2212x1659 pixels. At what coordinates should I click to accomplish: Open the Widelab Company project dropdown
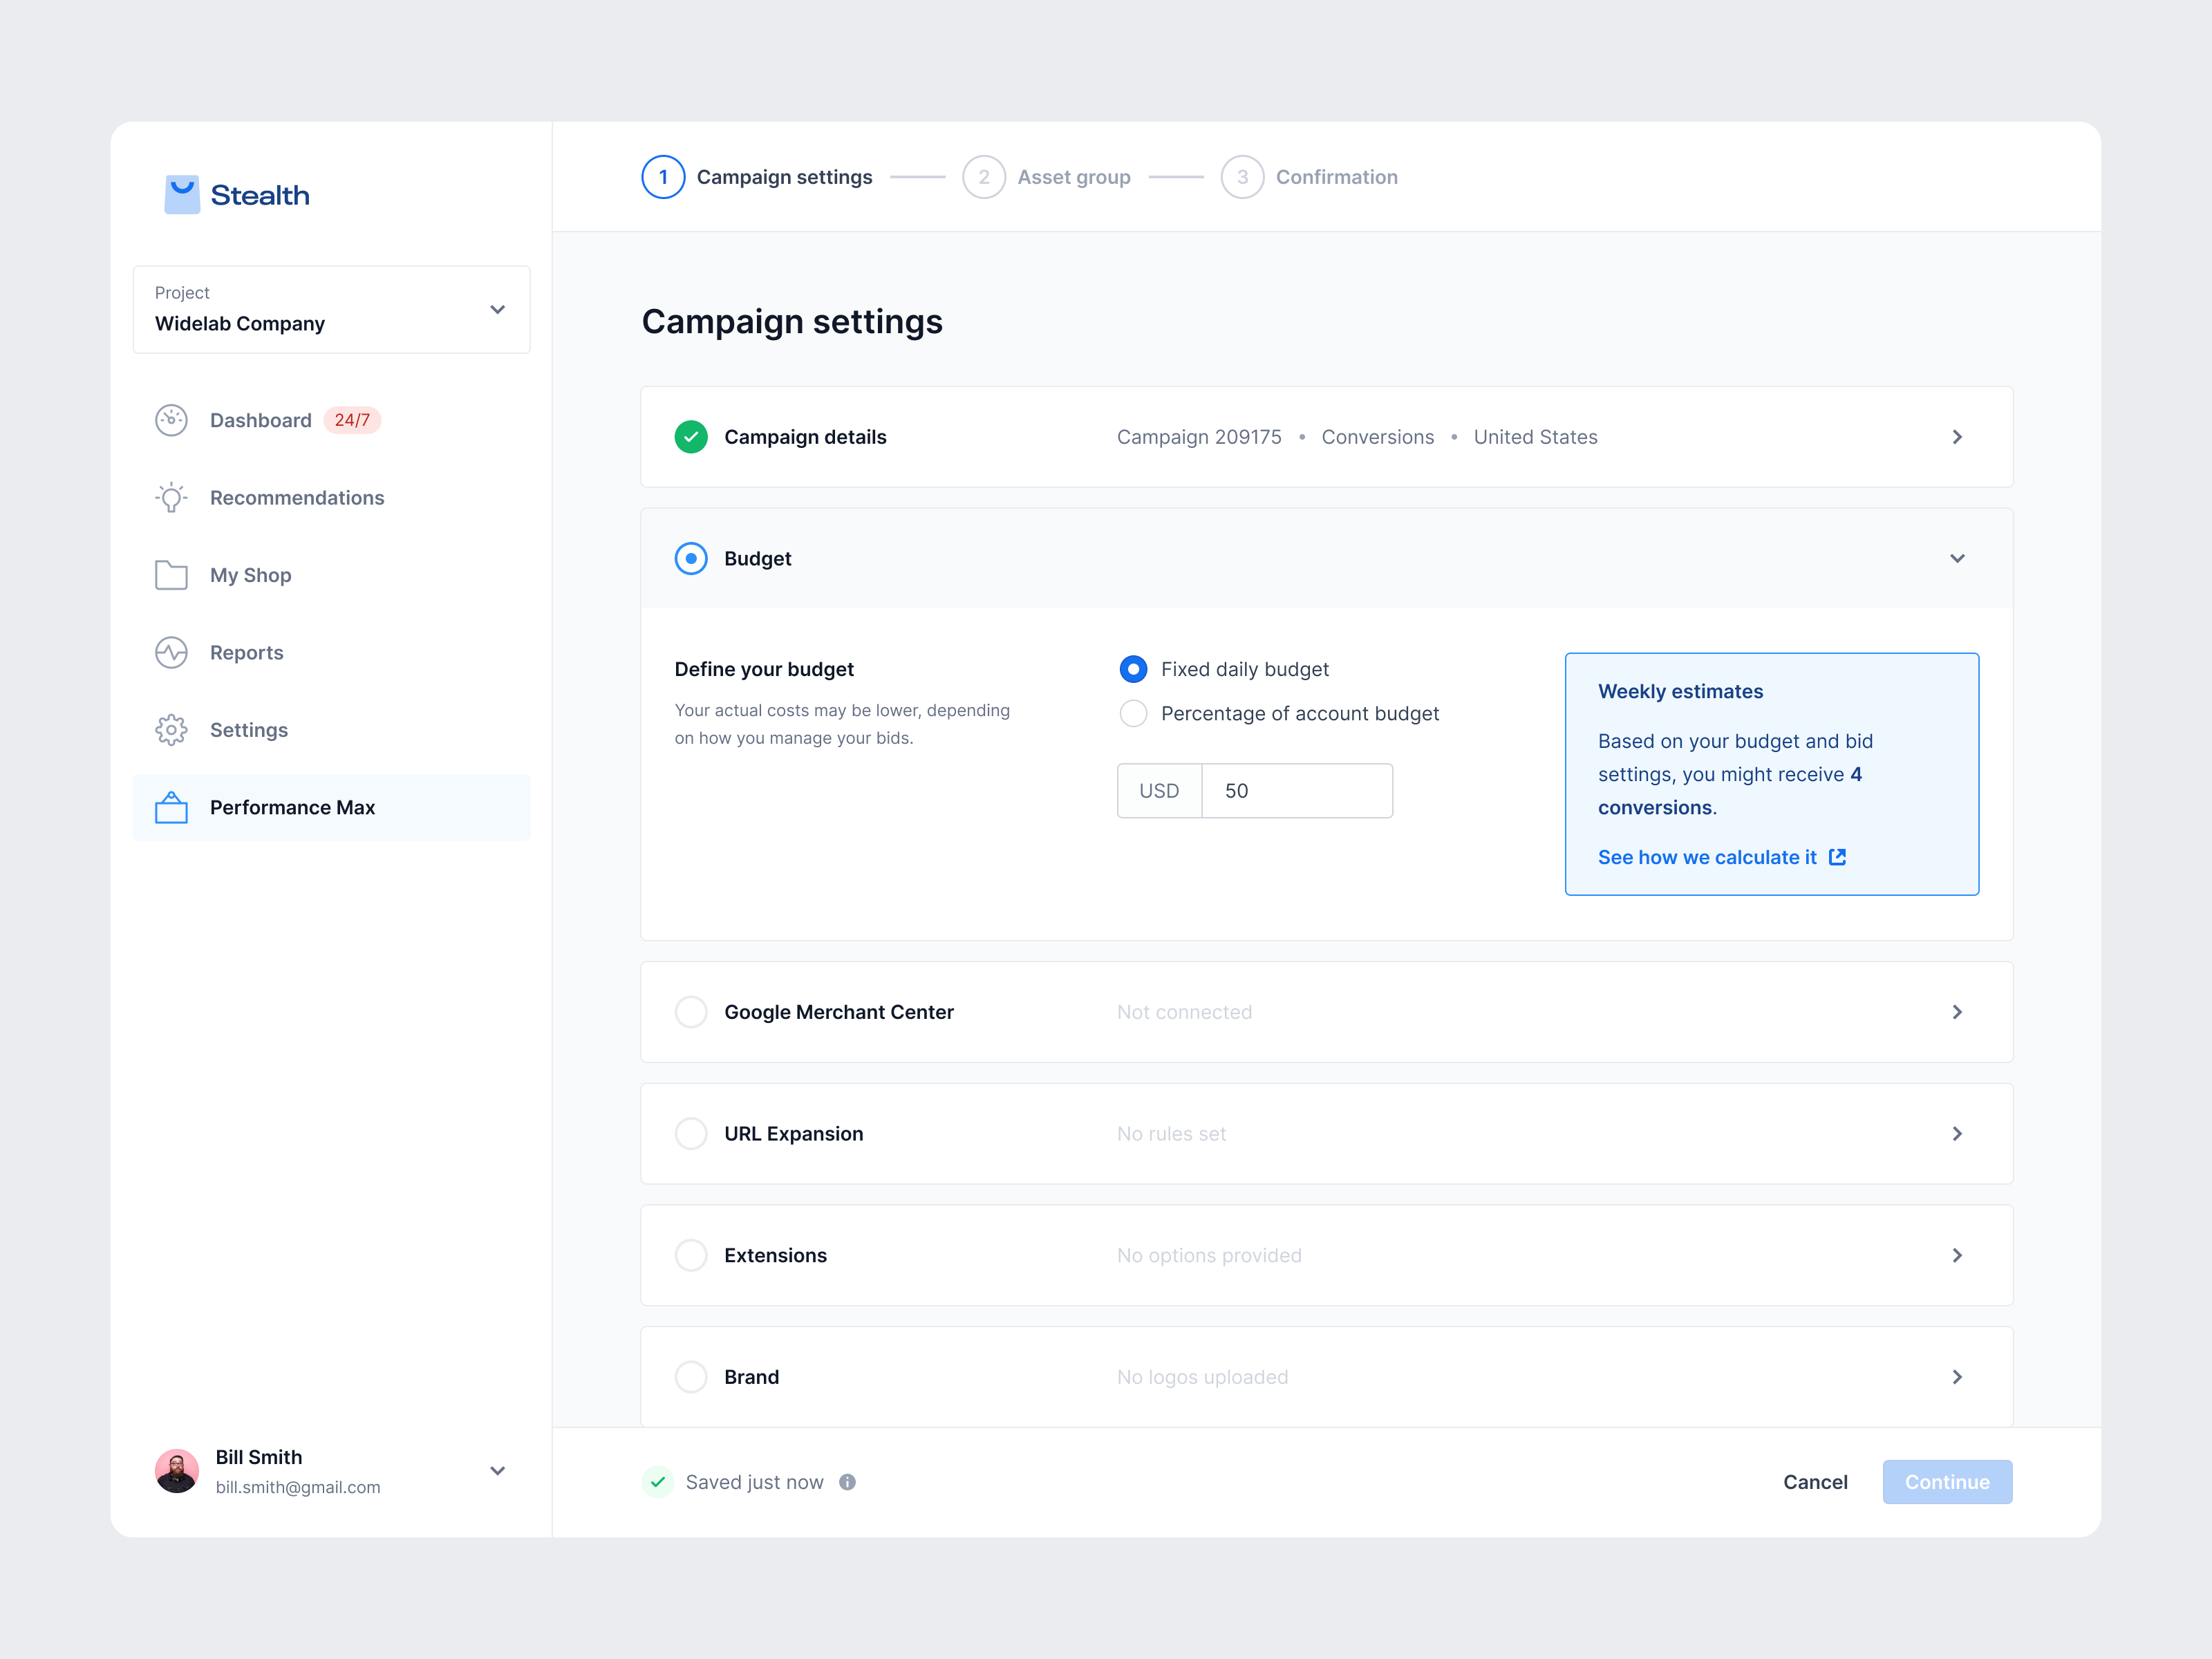(x=497, y=310)
